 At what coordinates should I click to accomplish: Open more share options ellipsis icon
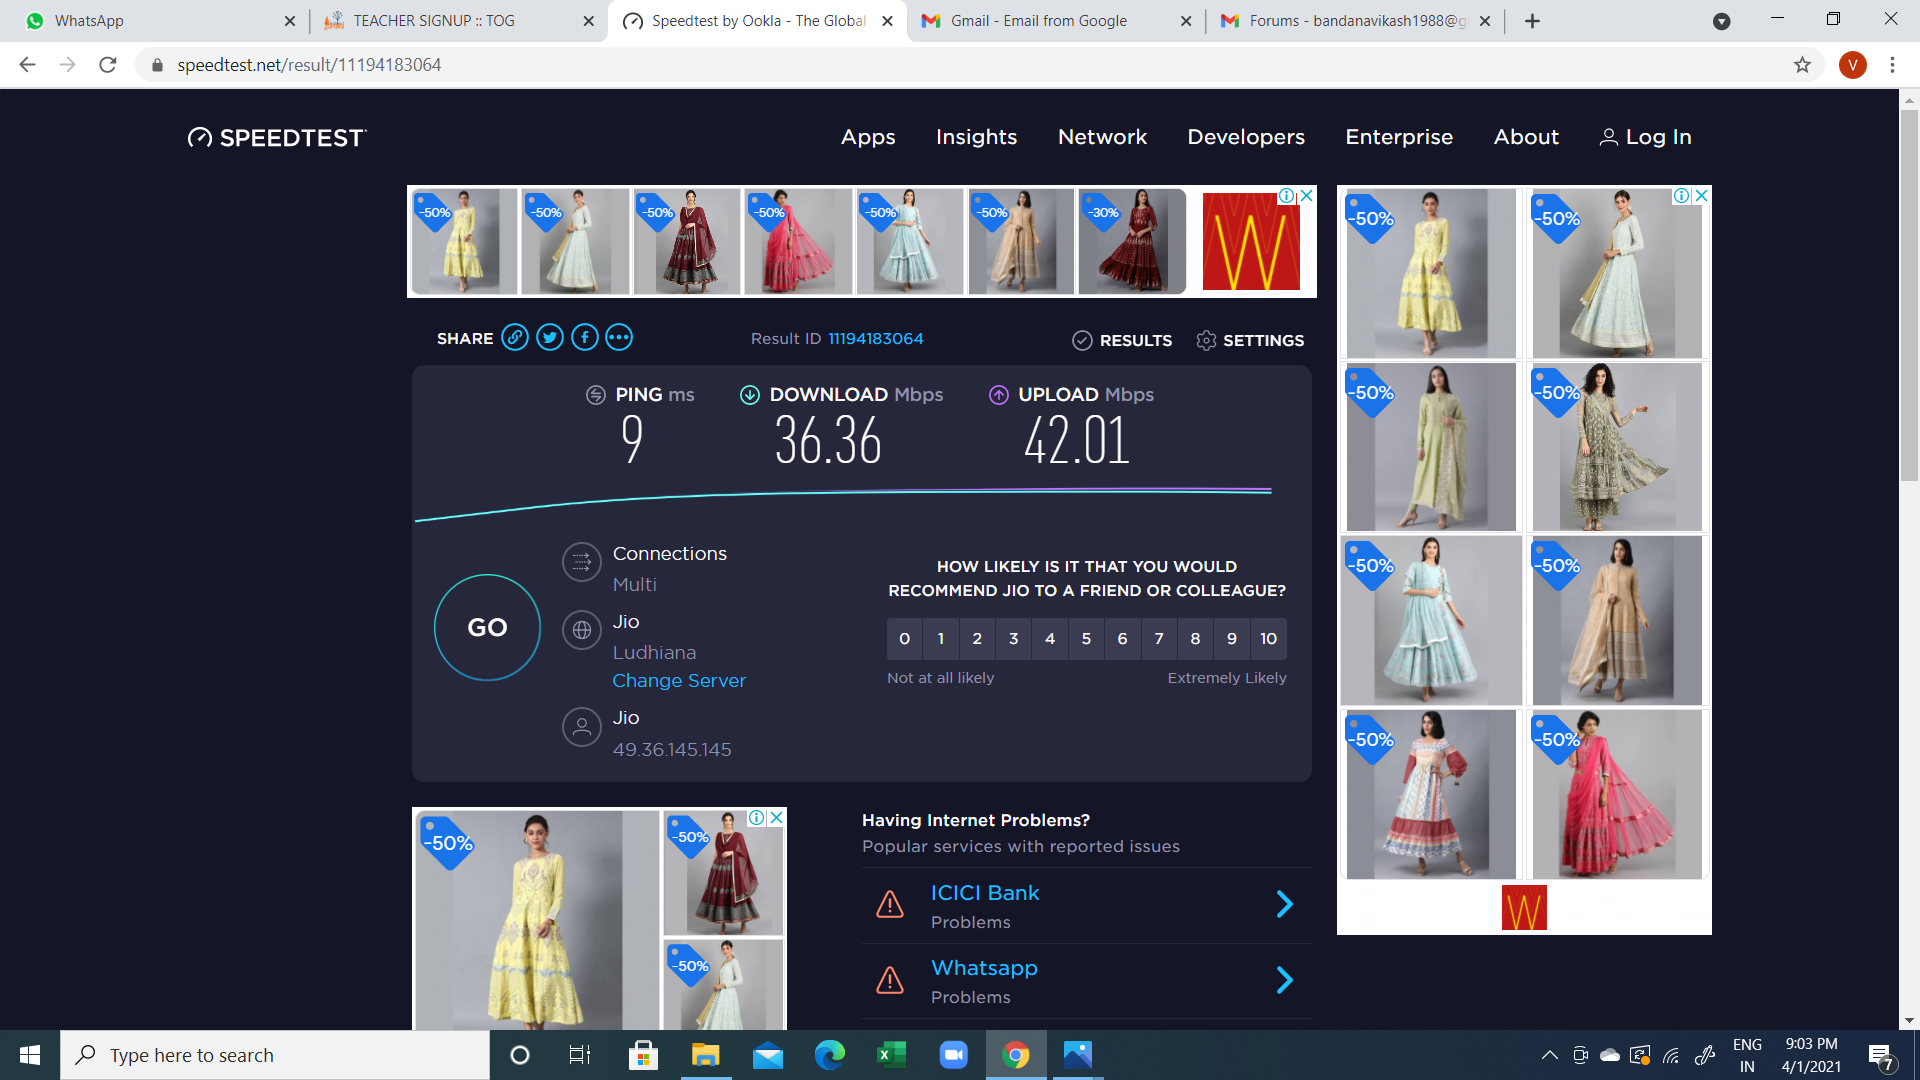(x=619, y=338)
